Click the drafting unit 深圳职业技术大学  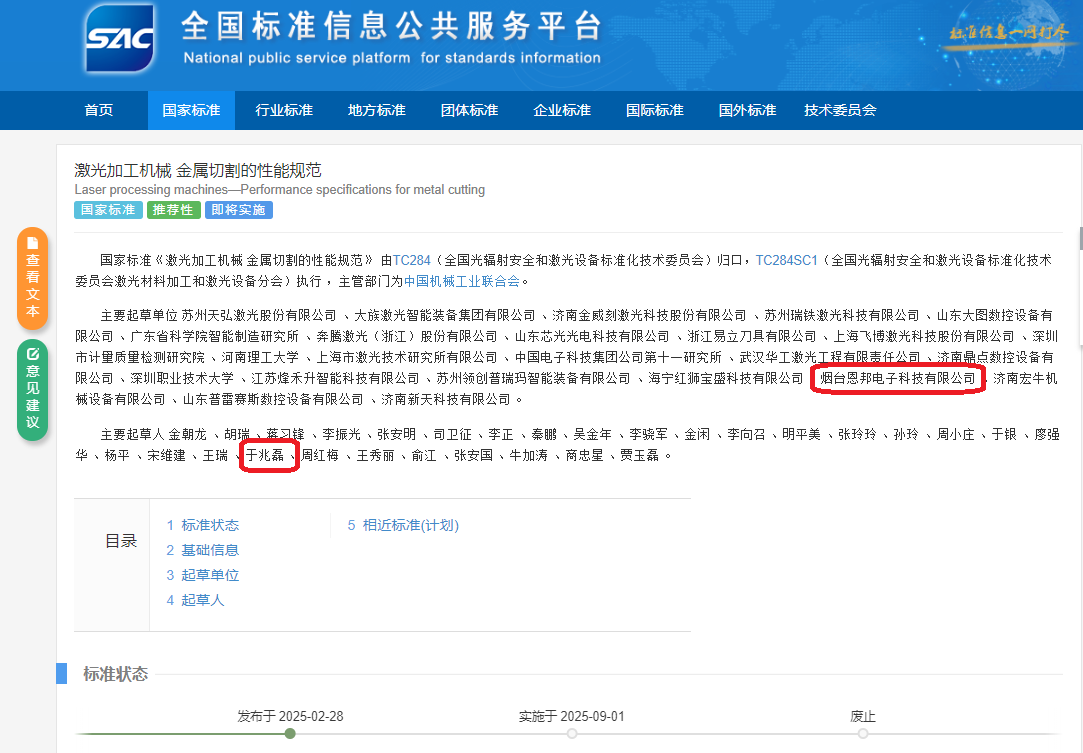click(x=182, y=379)
